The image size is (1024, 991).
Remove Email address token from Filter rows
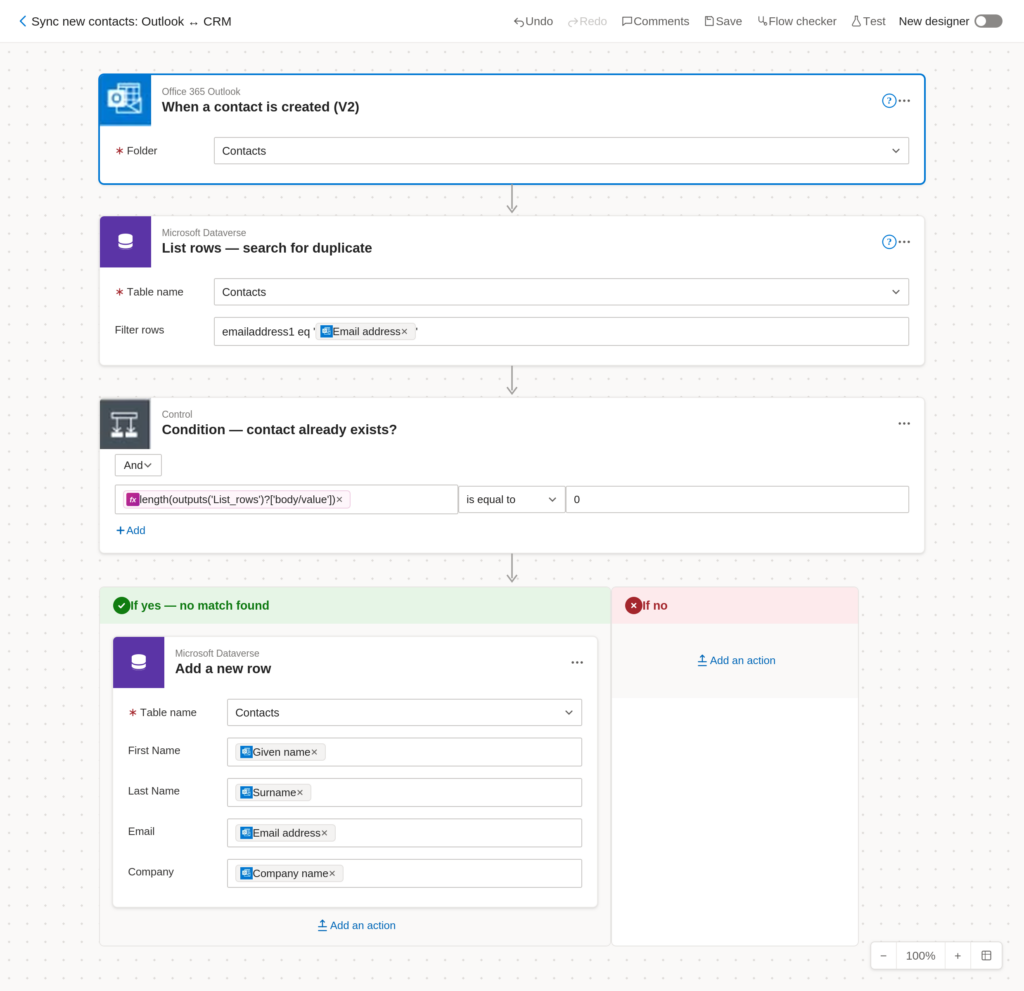(404, 332)
